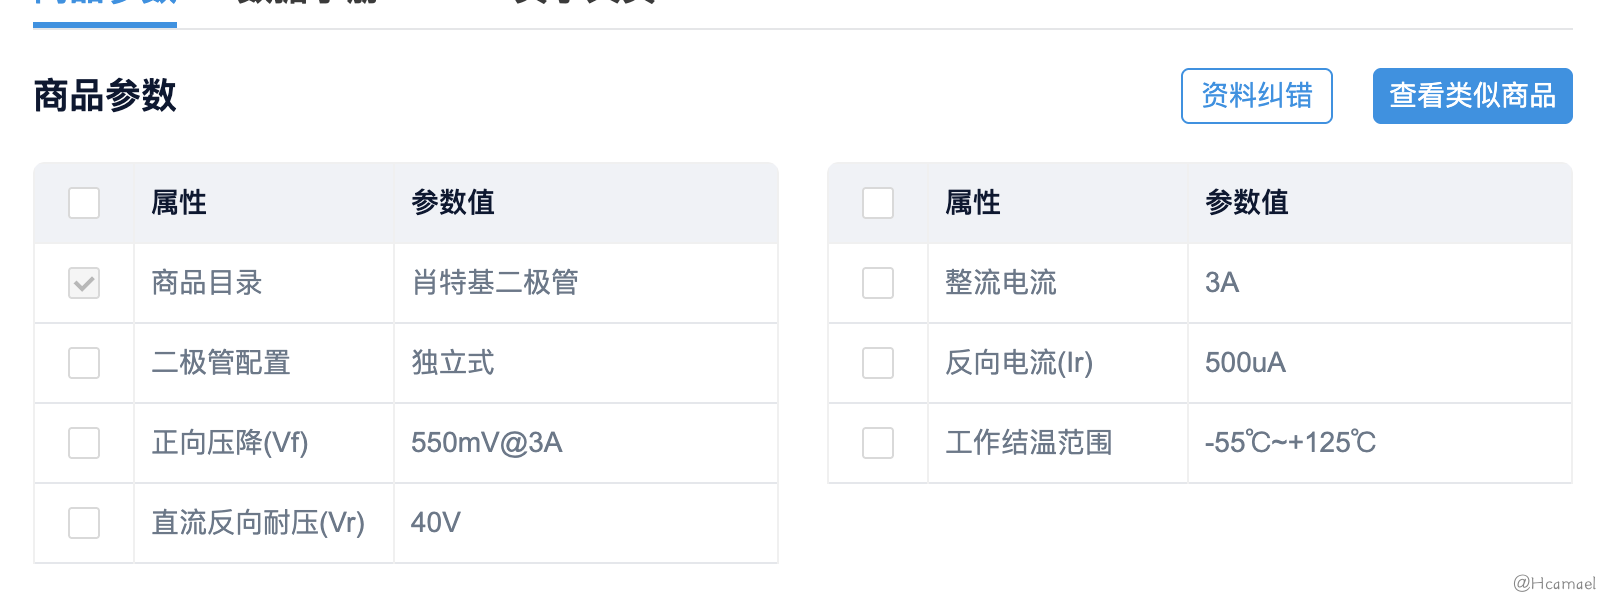Click the 资料纠错 button
Image resolution: width=1606 pixels, height=602 pixels.
pos(1256,96)
